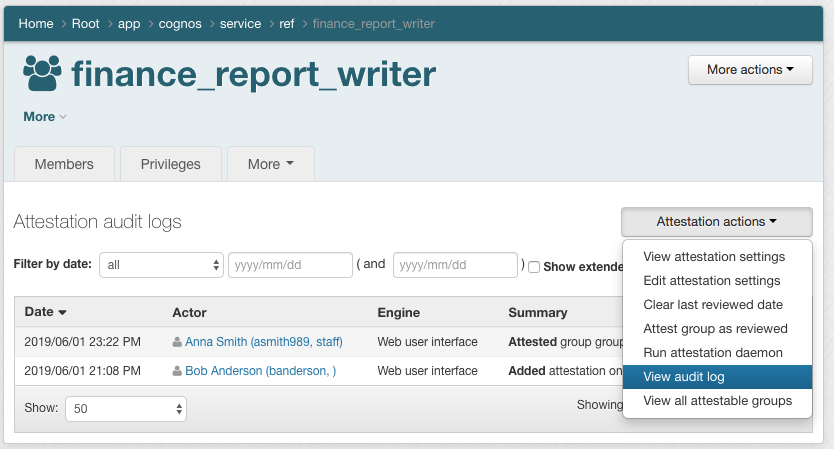834x449 pixels.
Task: Open Anna Smith's user link
Action: 263,342
